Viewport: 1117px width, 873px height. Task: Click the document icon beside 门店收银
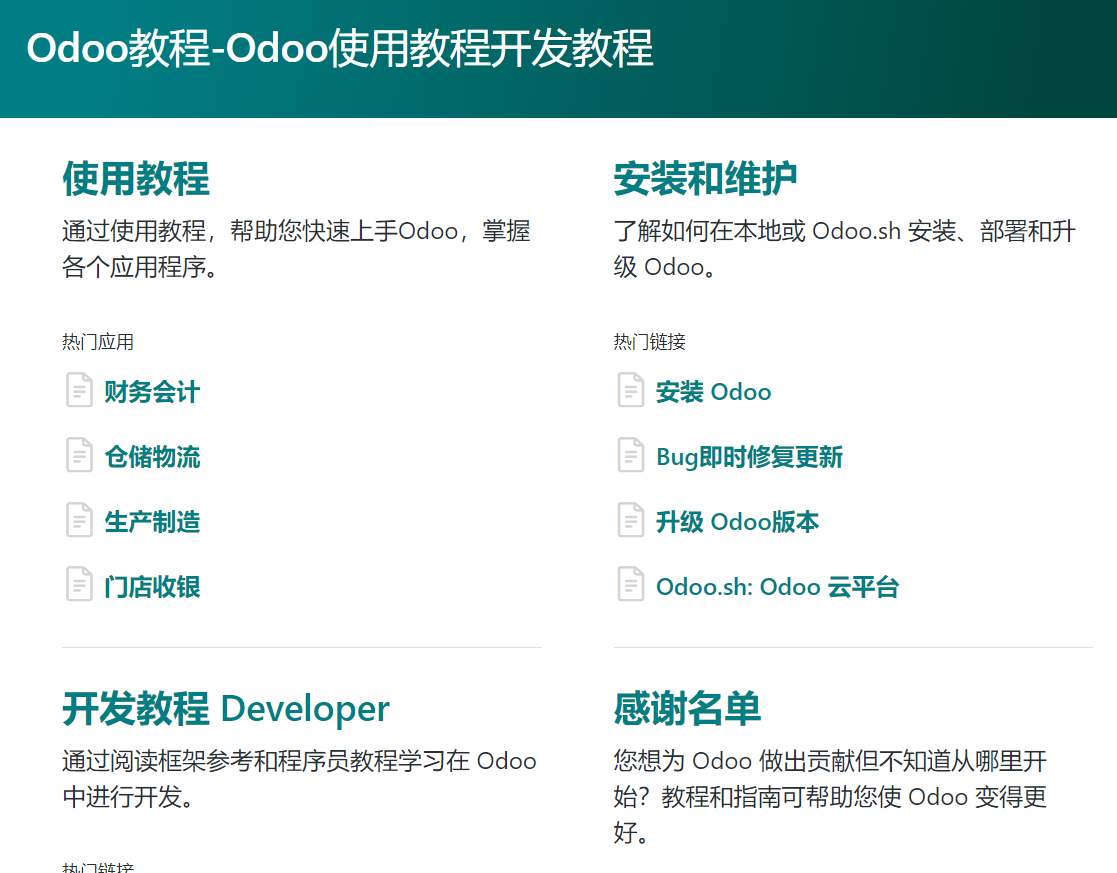pyautogui.click(x=79, y=584)
